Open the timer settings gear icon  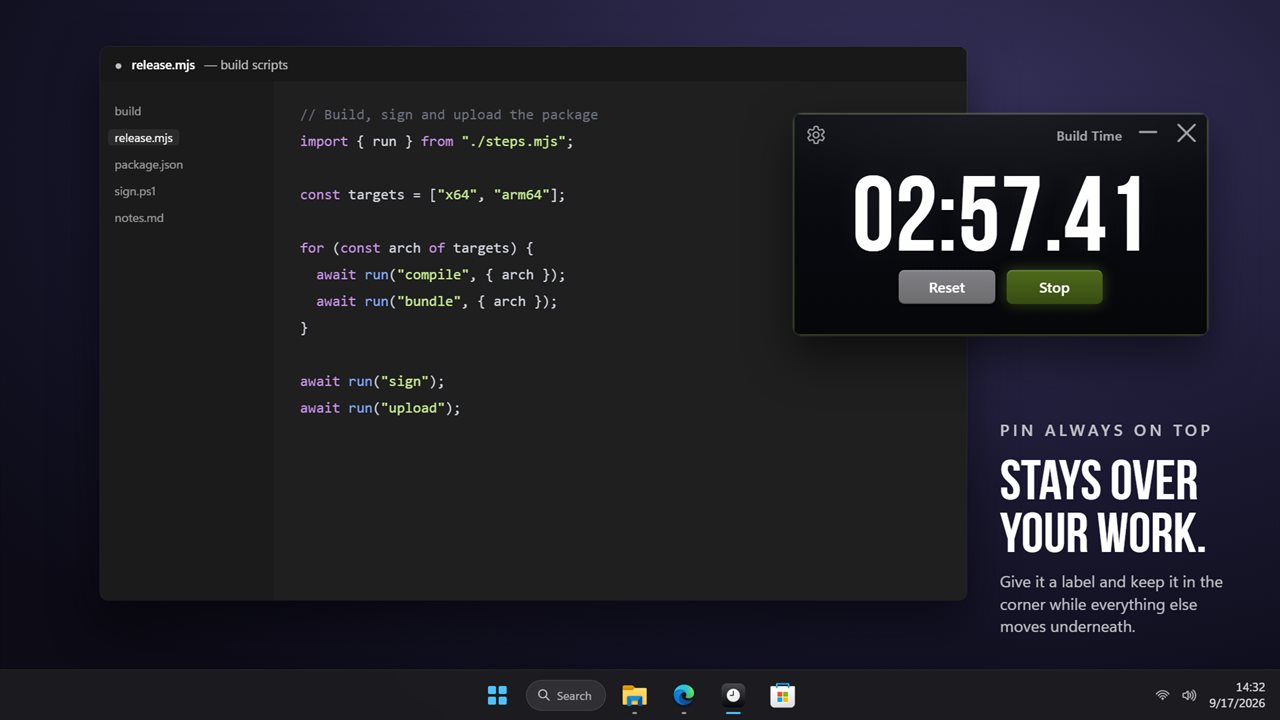point(816,135)
